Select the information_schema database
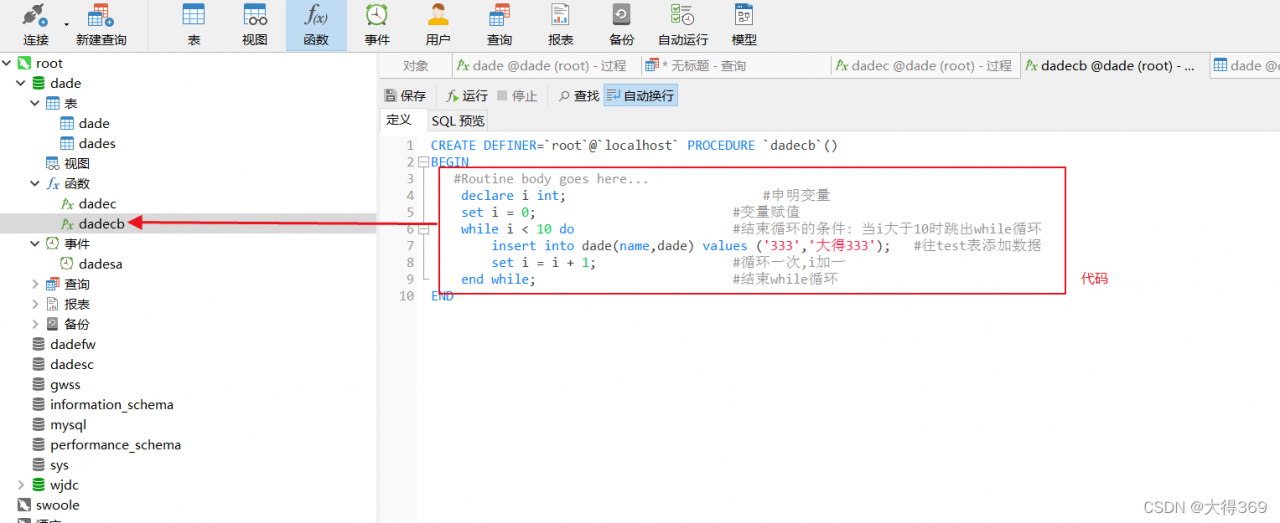Viewport: 1280px width, 523px height. point(112,404)
